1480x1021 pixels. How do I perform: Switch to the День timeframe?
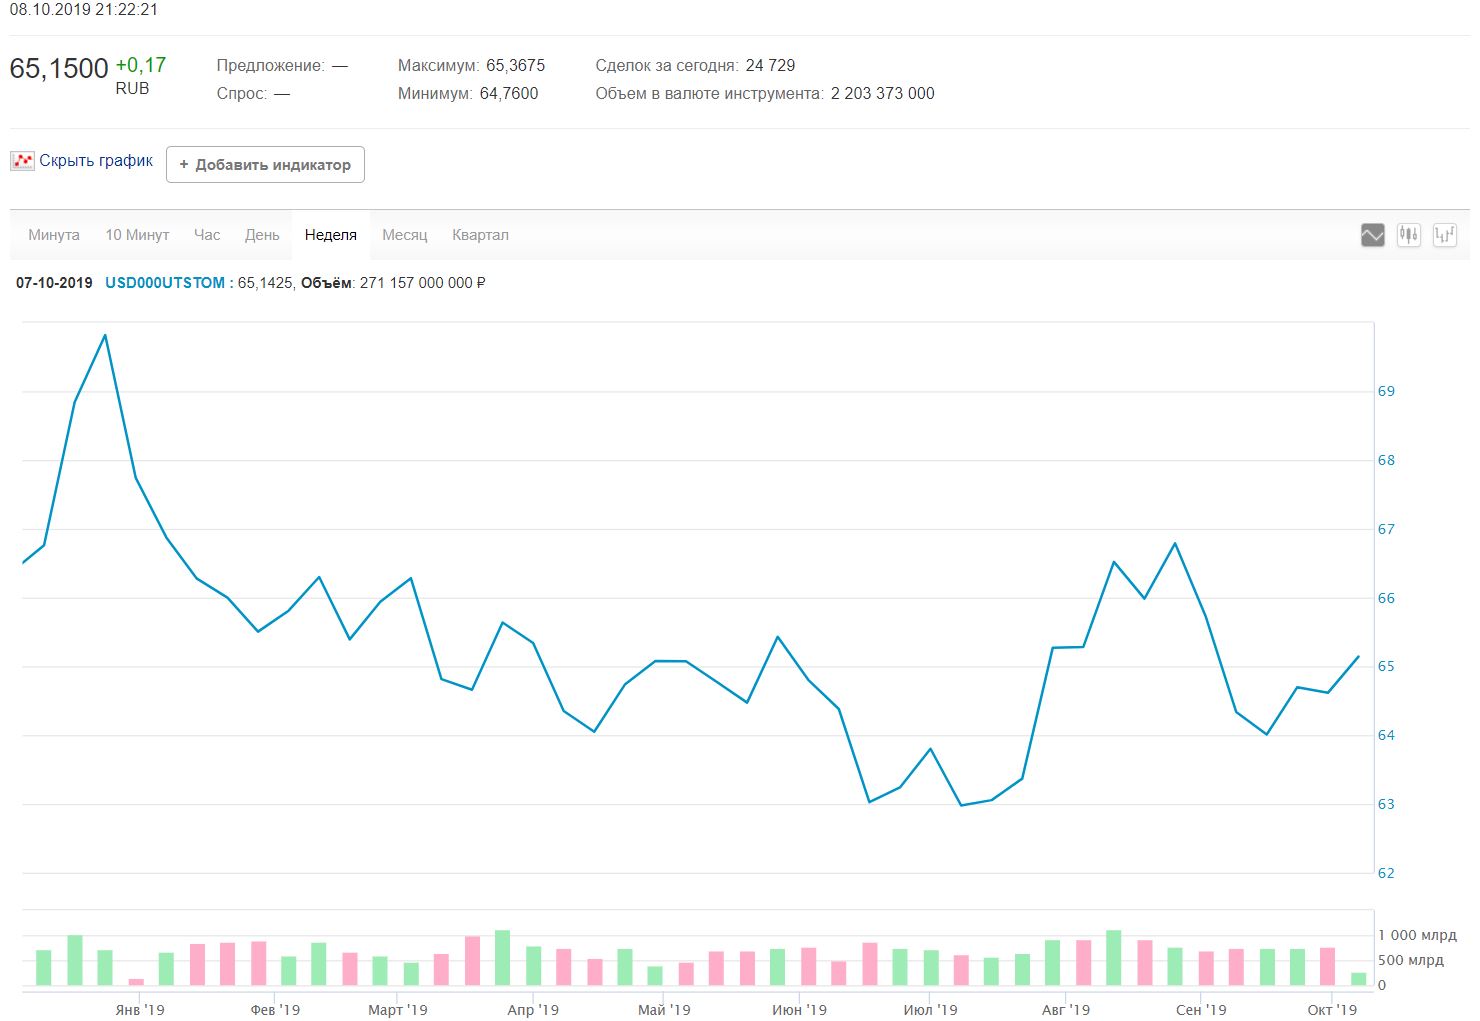pyautogui.click(x=262, y=235)
